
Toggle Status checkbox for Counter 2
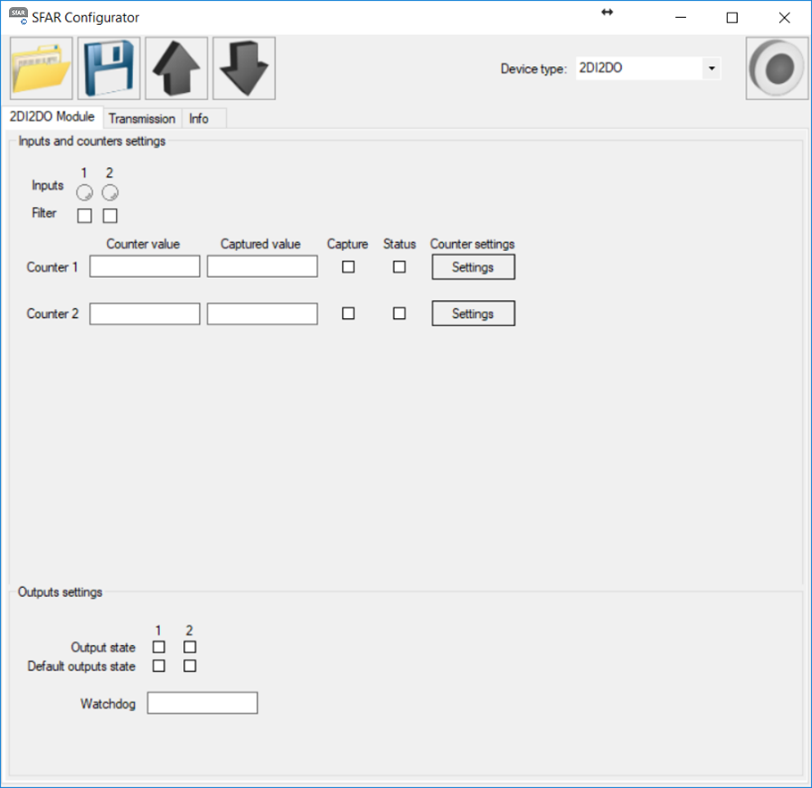coord(399,313)
